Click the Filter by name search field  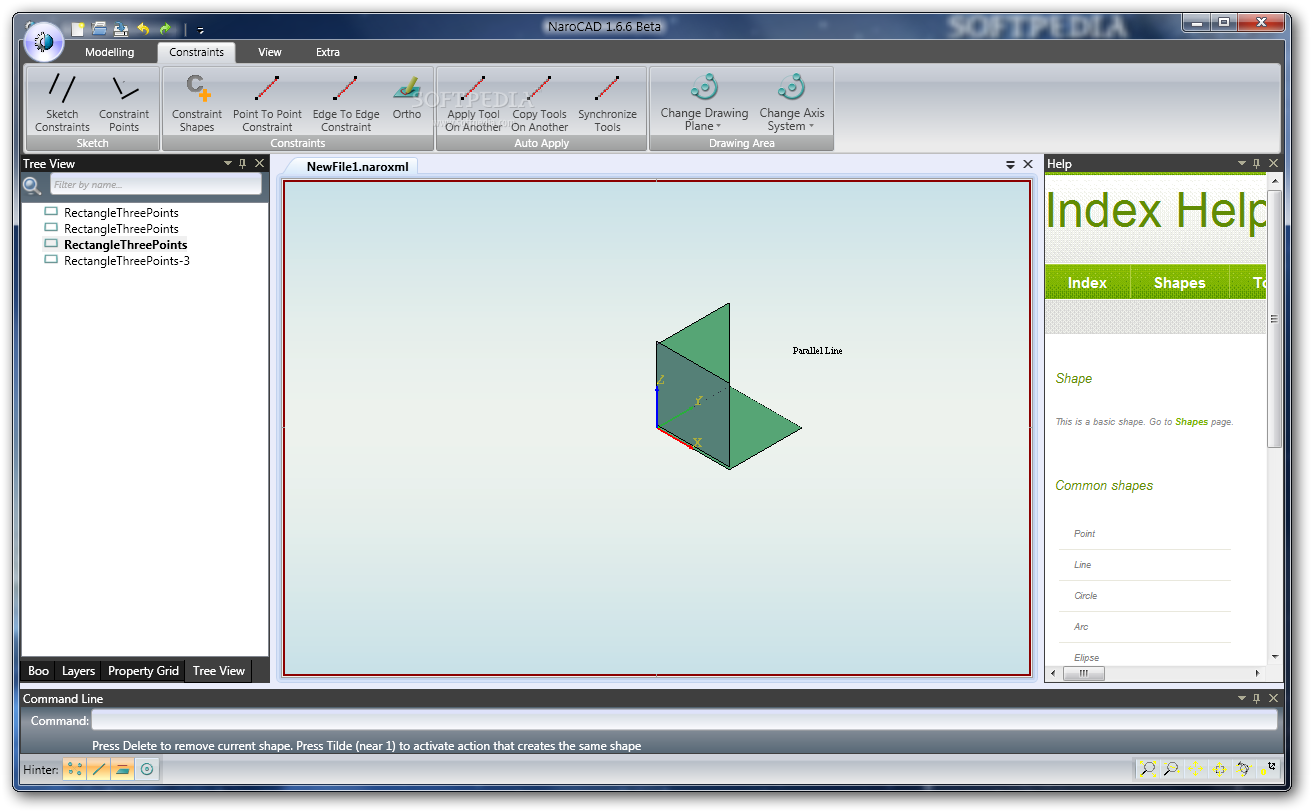pyautogui.click(x=156, y=185)
